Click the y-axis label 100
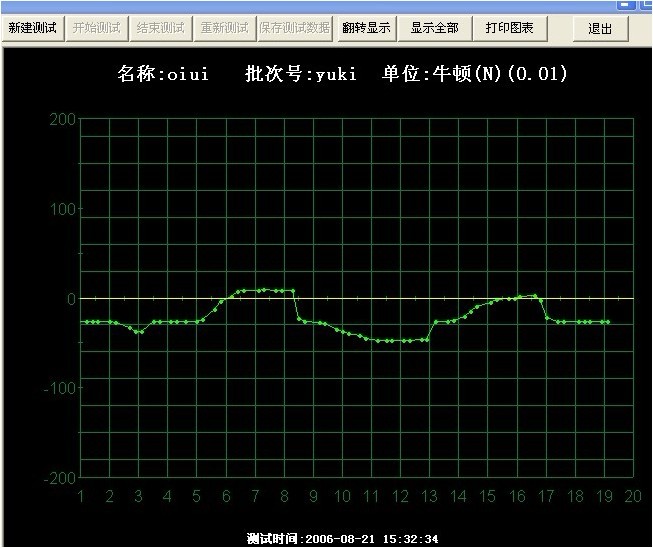Viewport: 653px width, 548px height. [x=62, y=209]
